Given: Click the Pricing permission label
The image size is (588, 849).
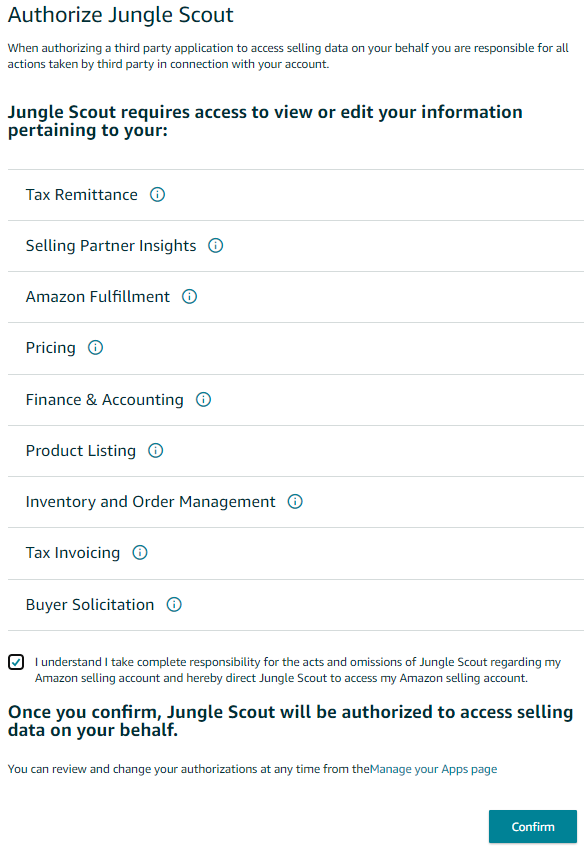Looking at the screenshot, I should click(x=51, y=348).
